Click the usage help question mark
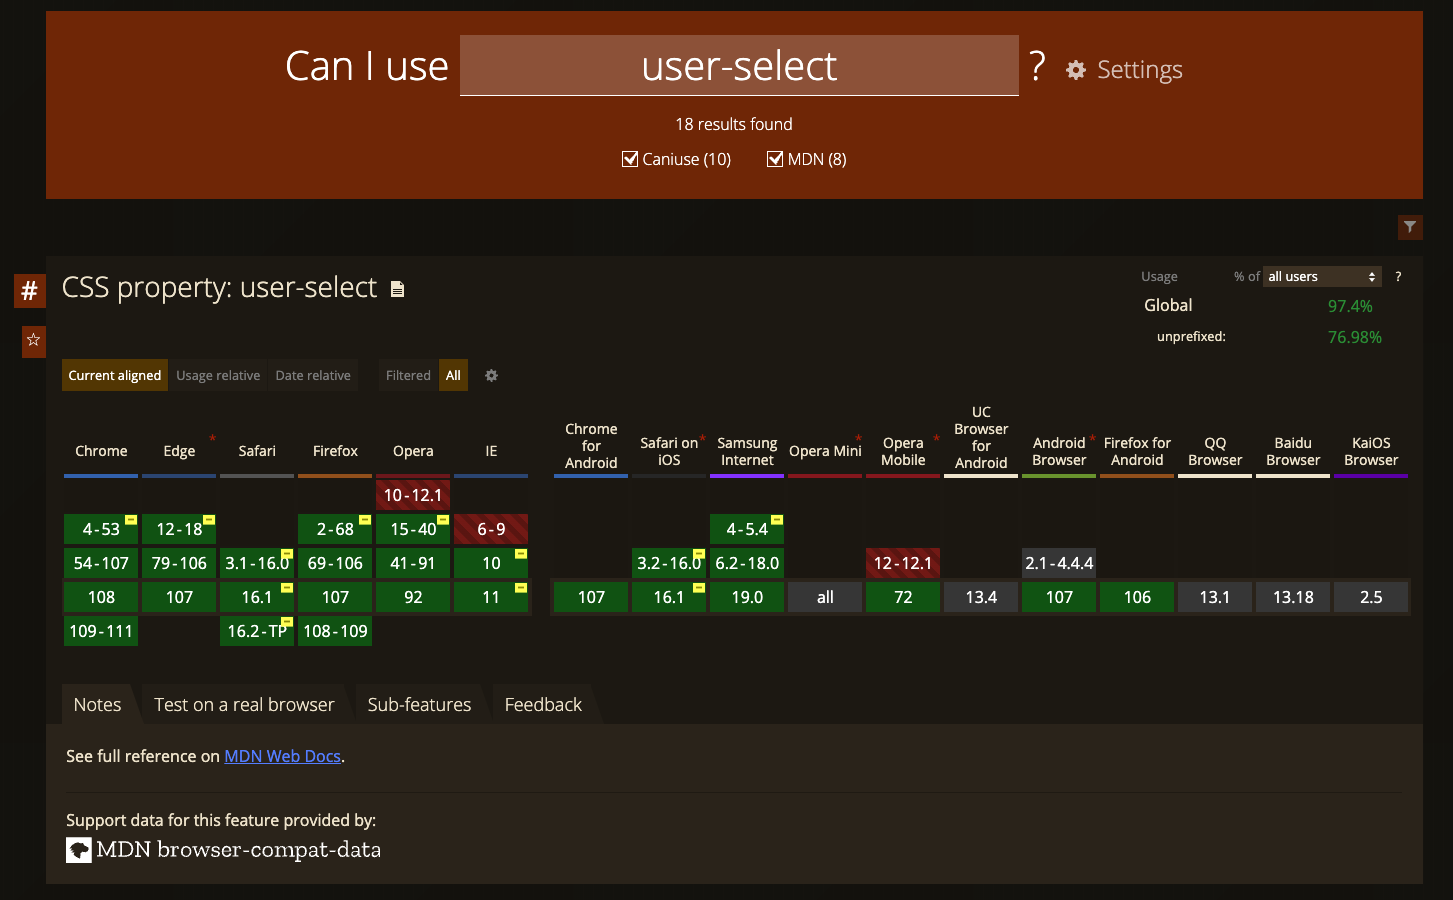This screenshot has height=900, width=1453. tap(1398, 277)
